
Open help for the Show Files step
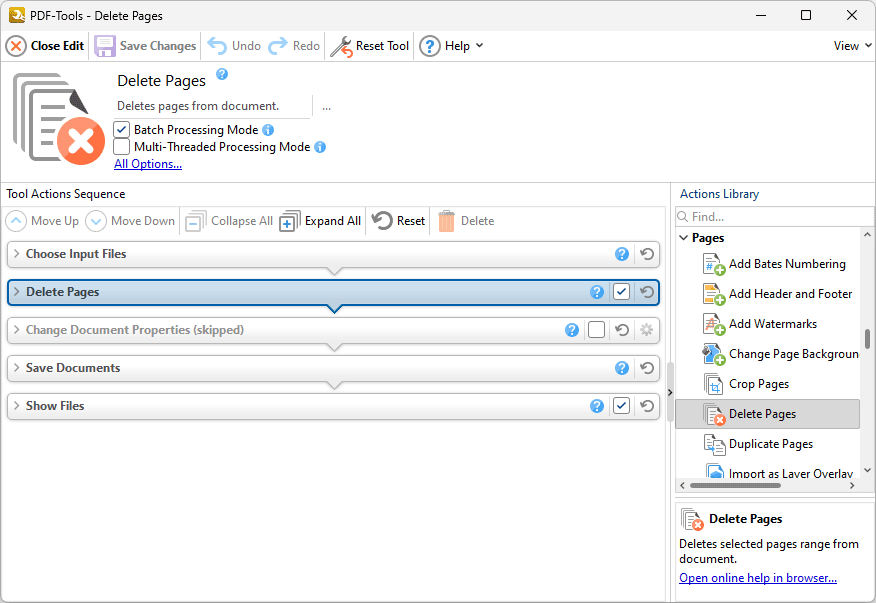[x=597, y=406]
